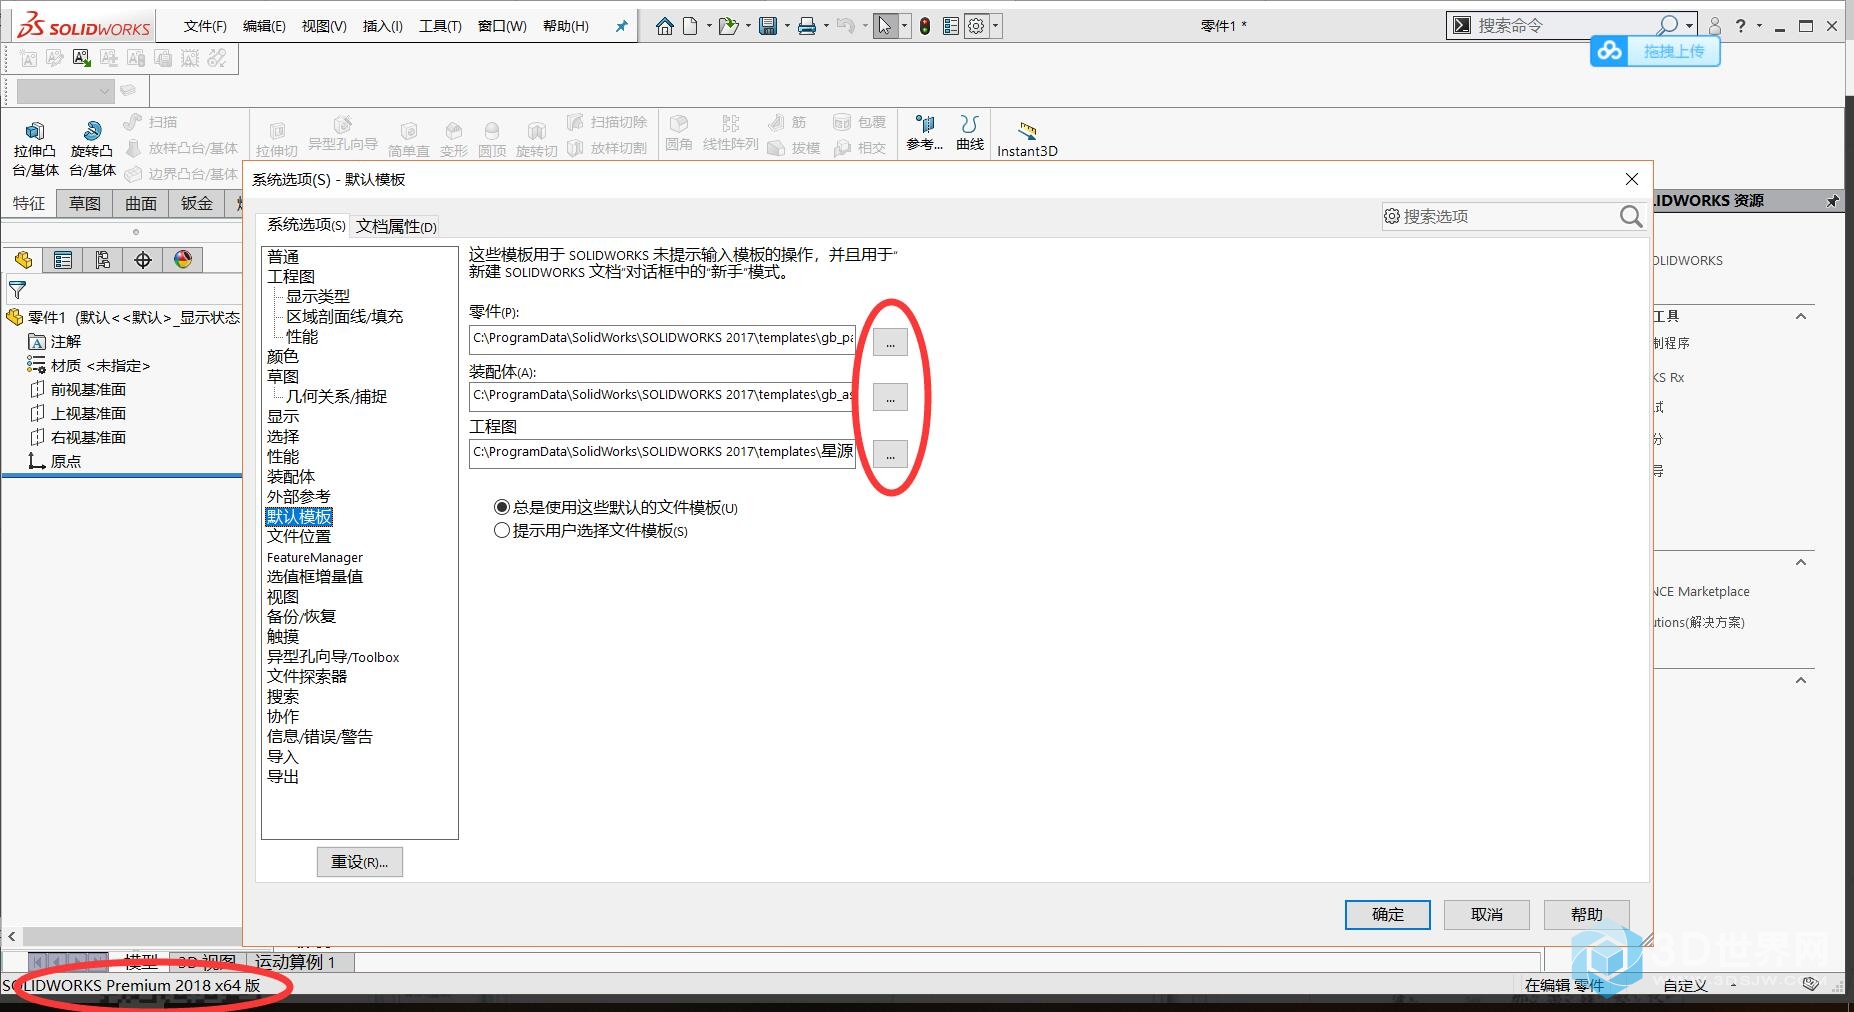Switch to the 钣金 command tab
The height and width of the screenshot is (1012, 1854).
click(197, 203)
